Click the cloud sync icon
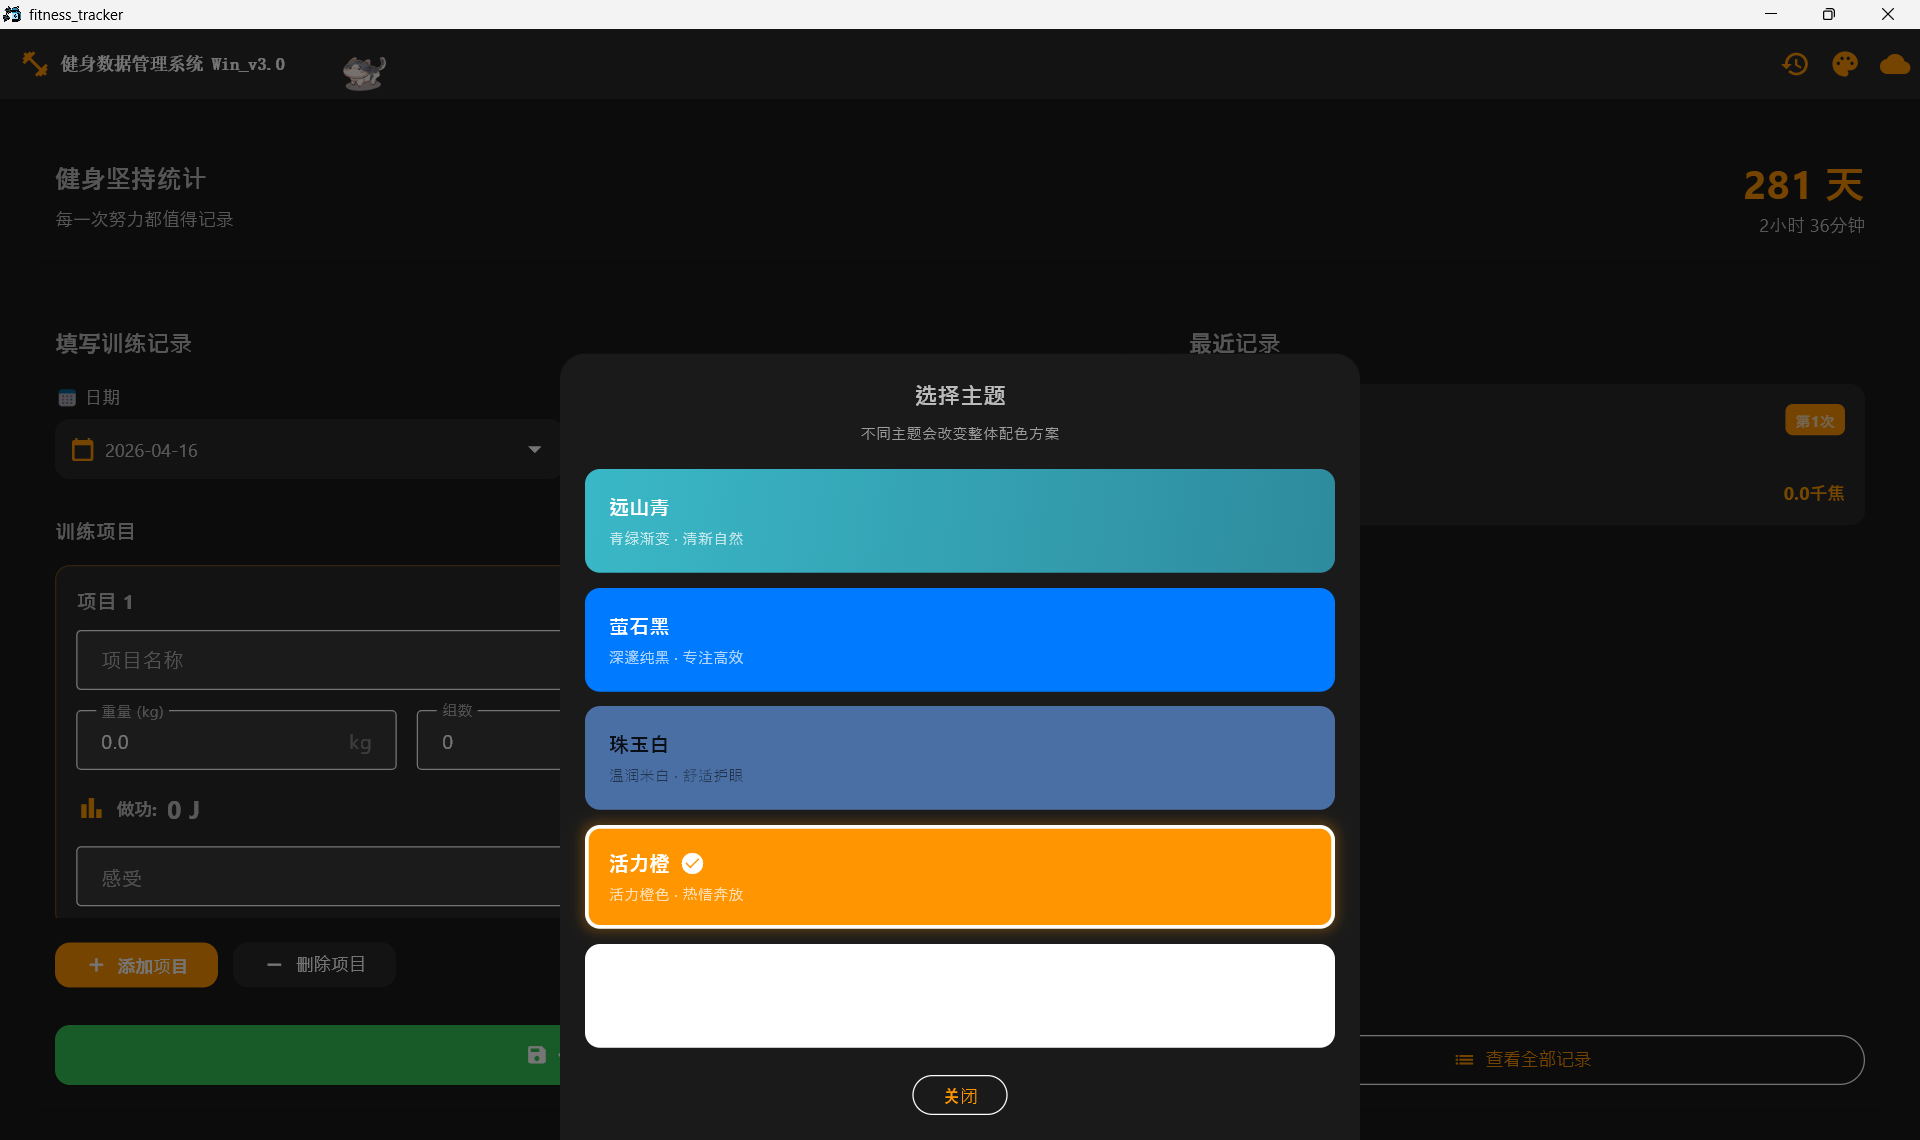The width and height of the screenshot is (1920, 1140). pos(1894,64)
